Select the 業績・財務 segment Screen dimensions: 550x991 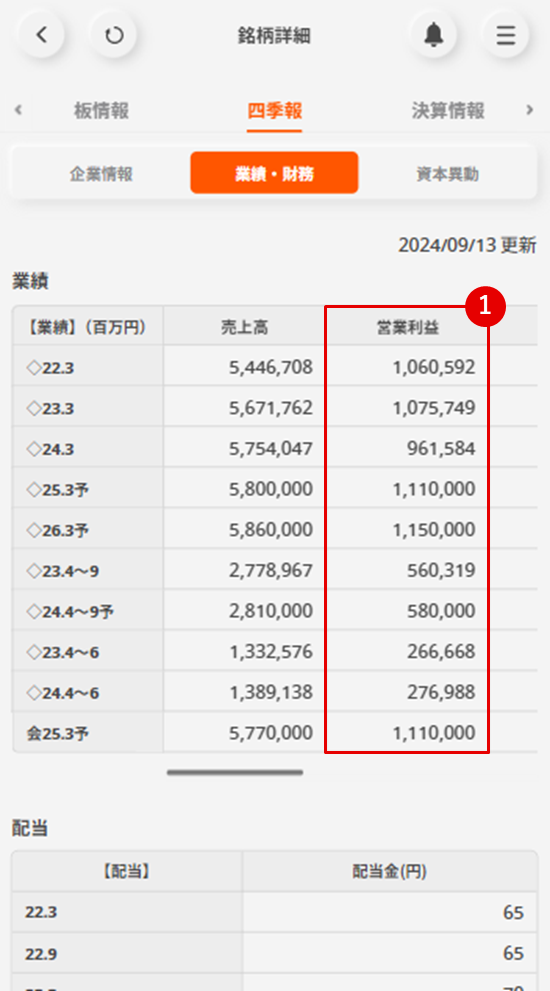coord(274,173)
